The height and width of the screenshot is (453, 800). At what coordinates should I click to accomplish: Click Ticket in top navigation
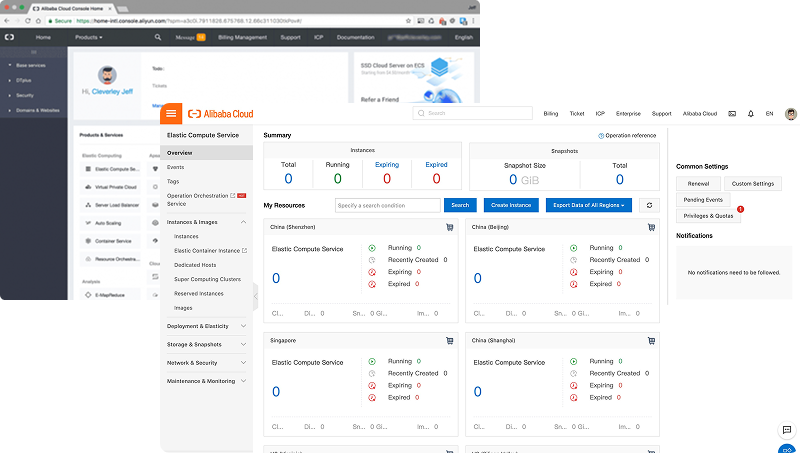(x=577, y=114)
